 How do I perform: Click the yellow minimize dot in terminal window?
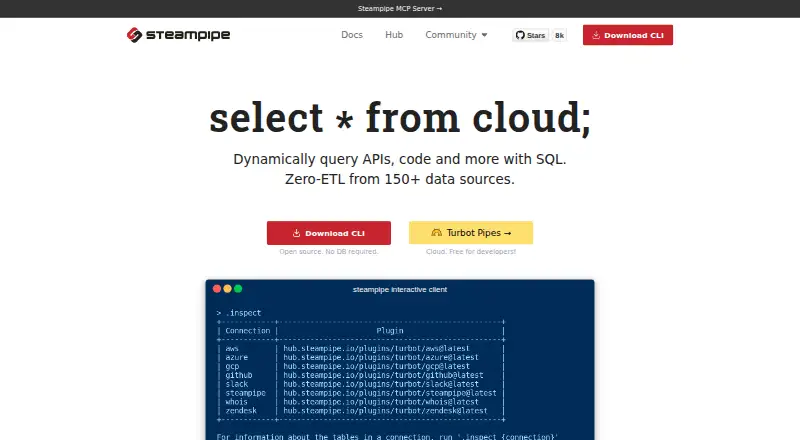(228, 289)
